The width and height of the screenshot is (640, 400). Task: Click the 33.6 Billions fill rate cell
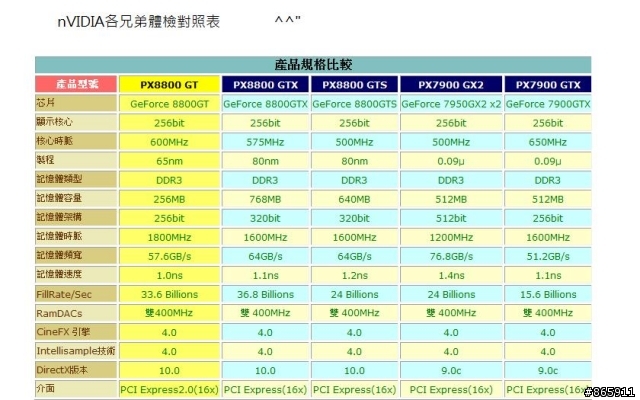(x=169, y=294)
